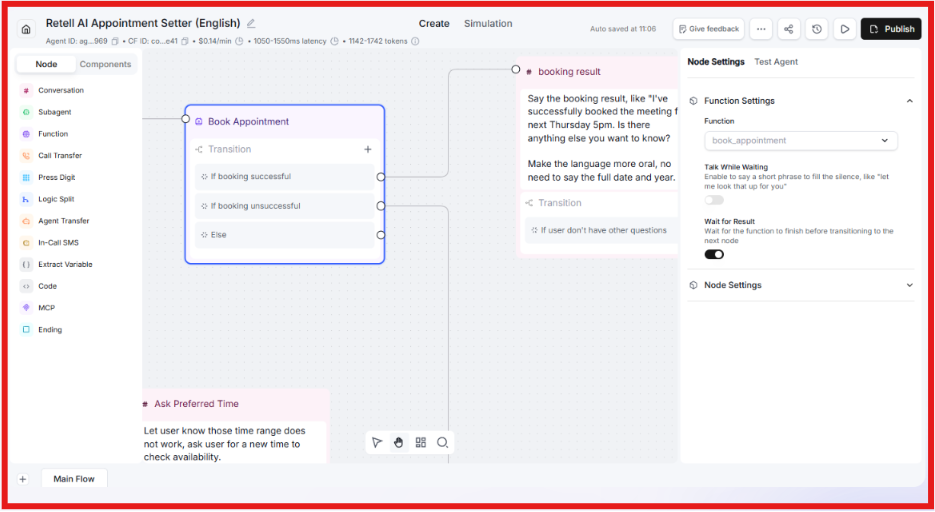Select the Else transition
The height and width of the screenshot is (512, 935).
click(284, 235)
